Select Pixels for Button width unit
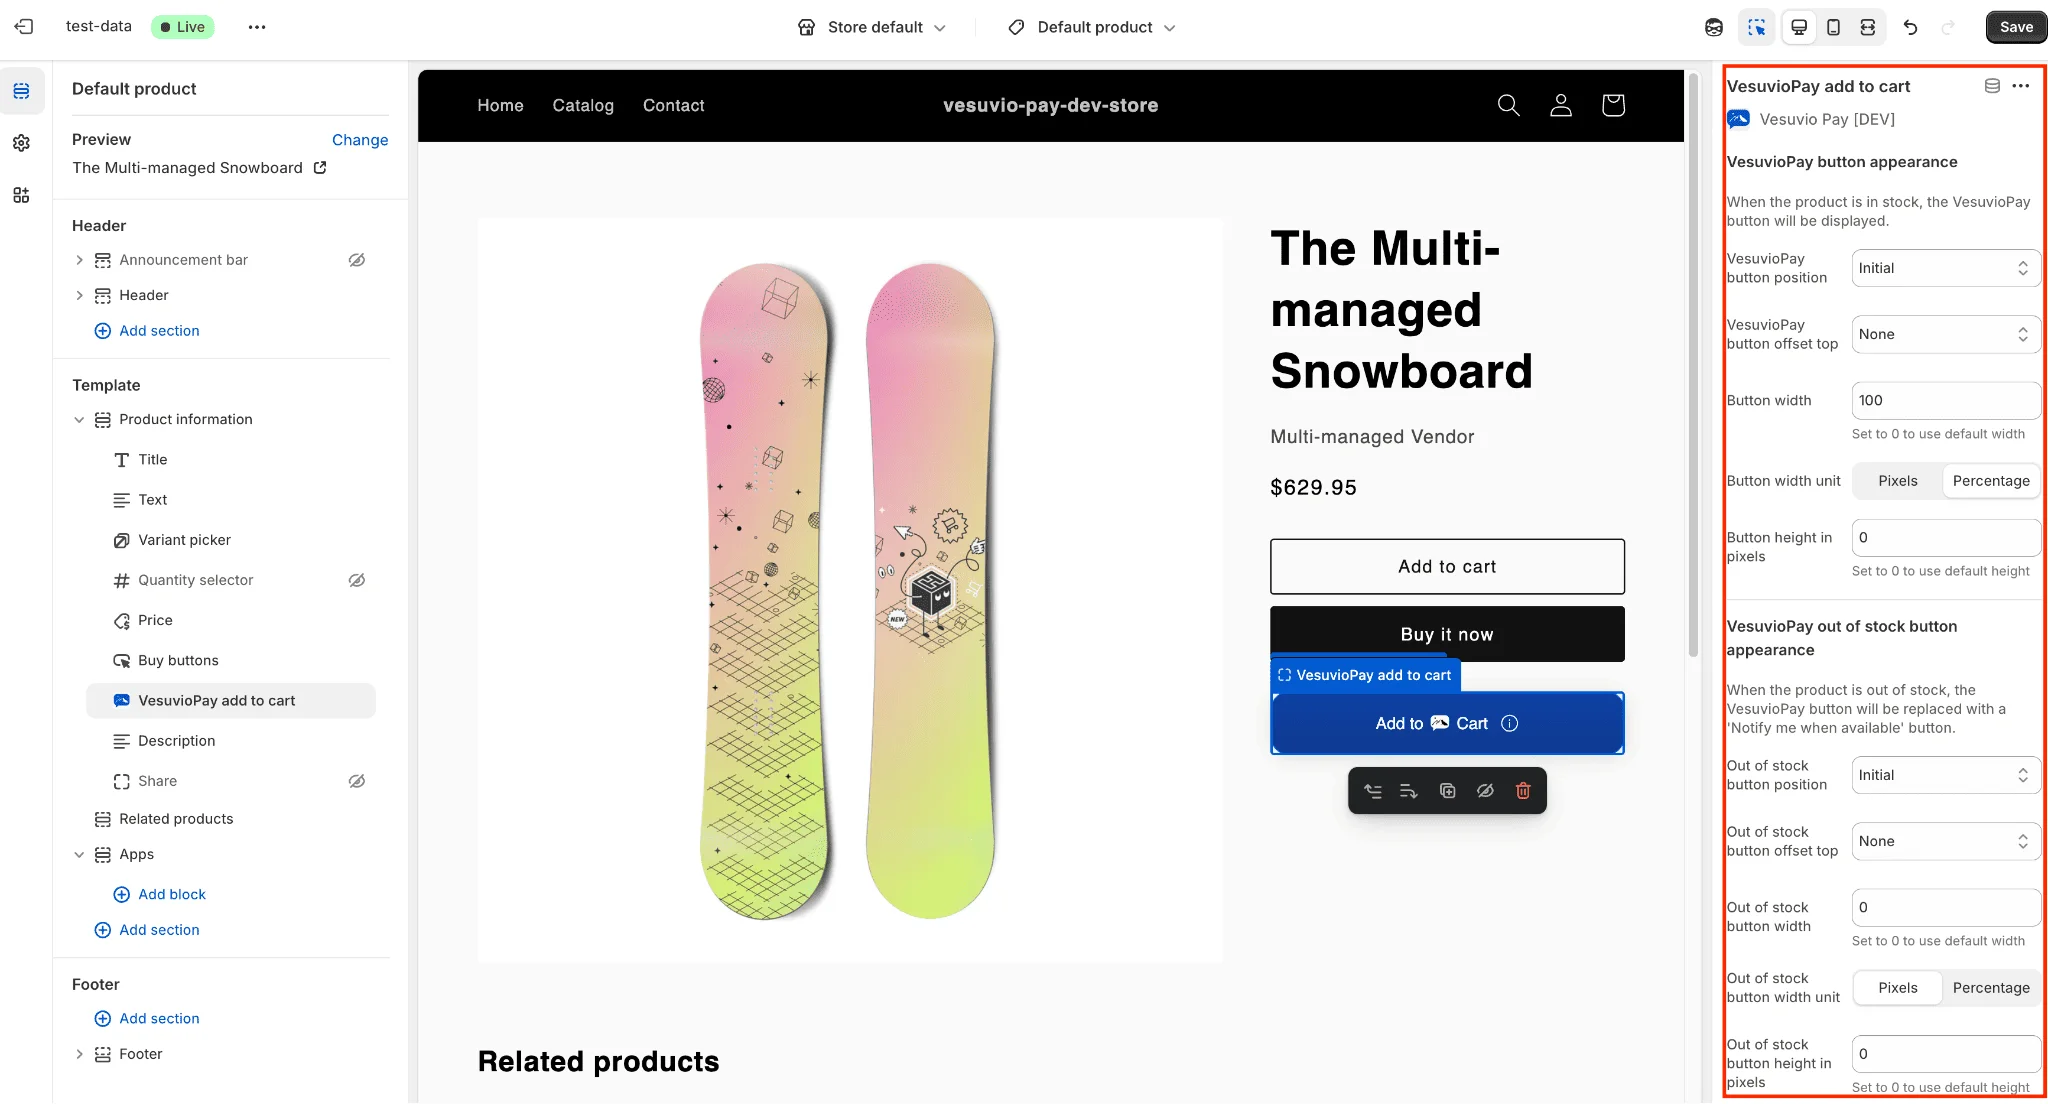The height and width of the screenshot is (1104, 2048). pos(1897,481)
